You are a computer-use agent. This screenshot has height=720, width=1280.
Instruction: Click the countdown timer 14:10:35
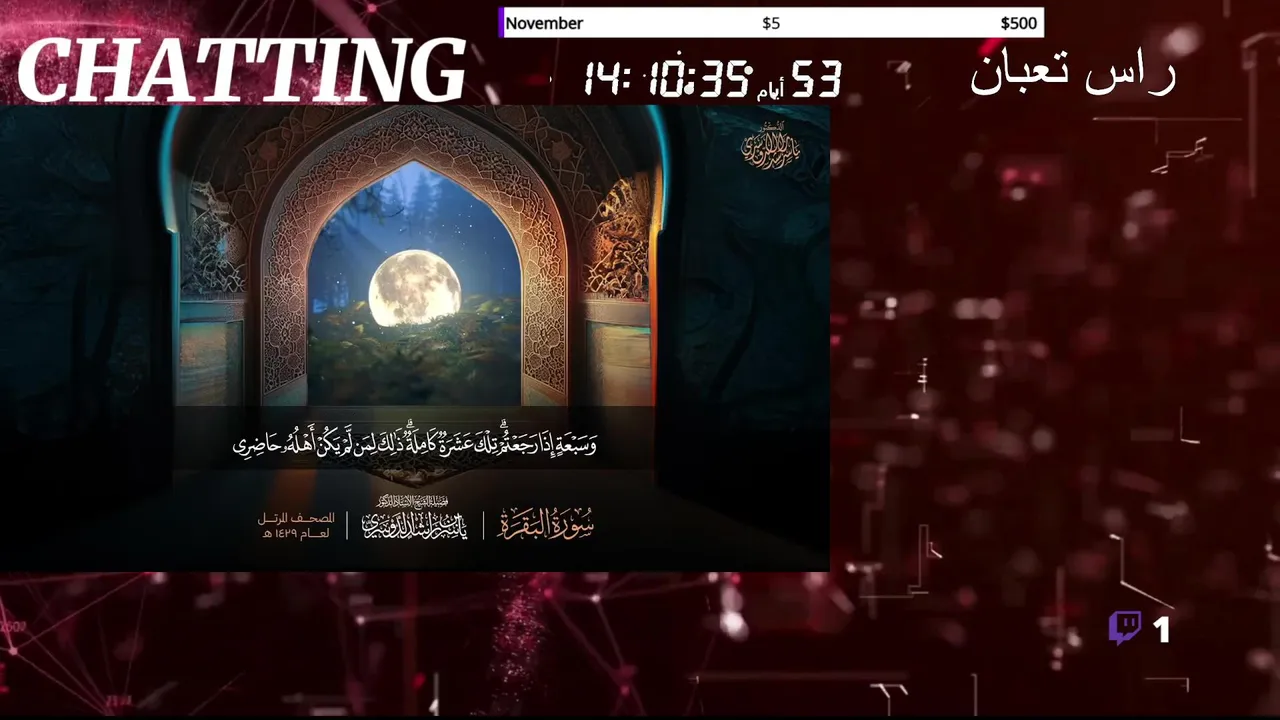click(x=667, y=78)
